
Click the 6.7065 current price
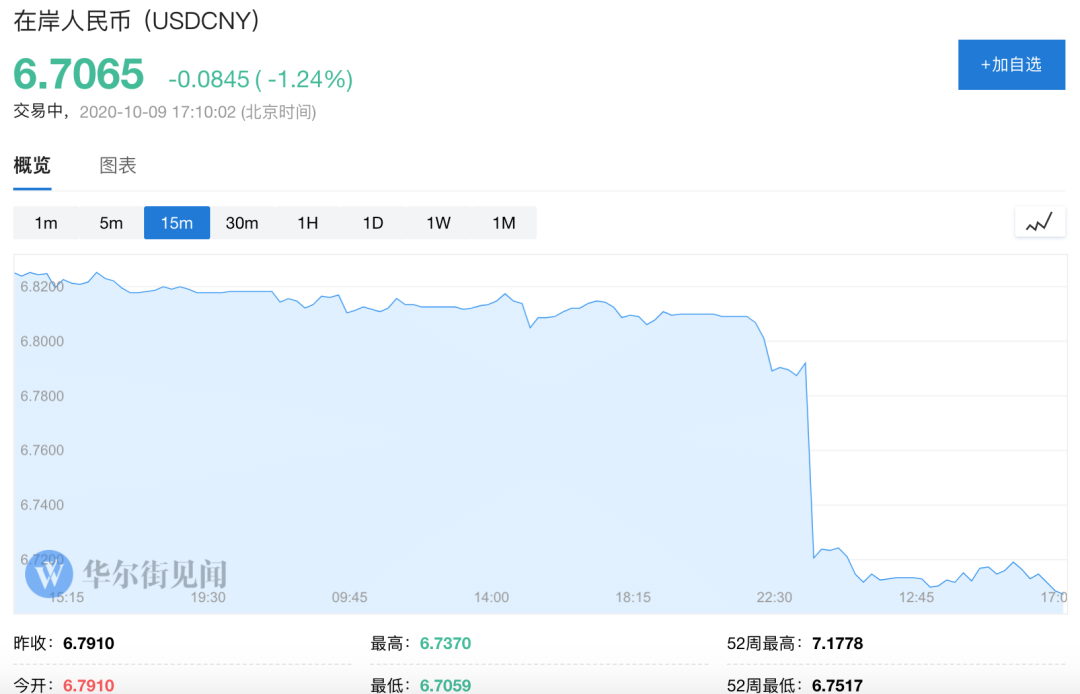point(79,75)
